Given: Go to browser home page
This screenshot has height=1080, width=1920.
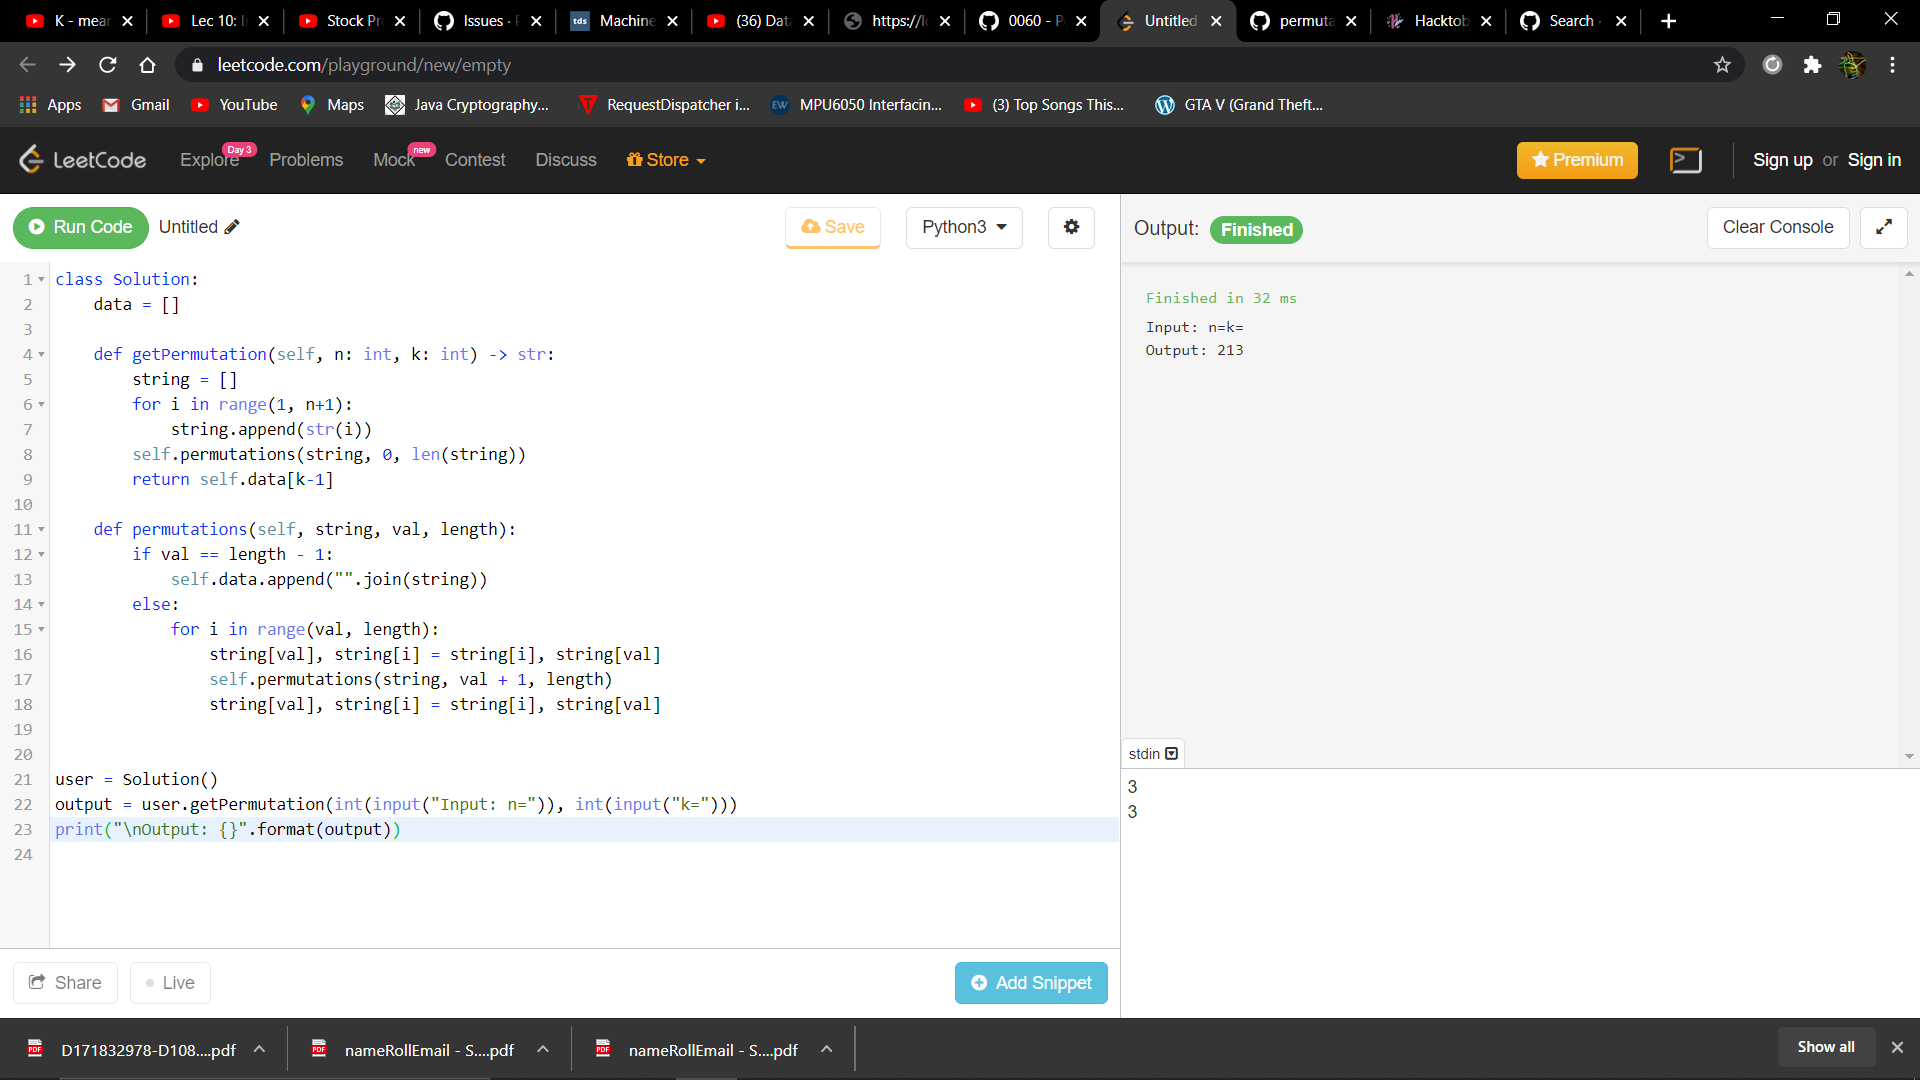Looking at the screenshot, I should [x=148, y=65].
